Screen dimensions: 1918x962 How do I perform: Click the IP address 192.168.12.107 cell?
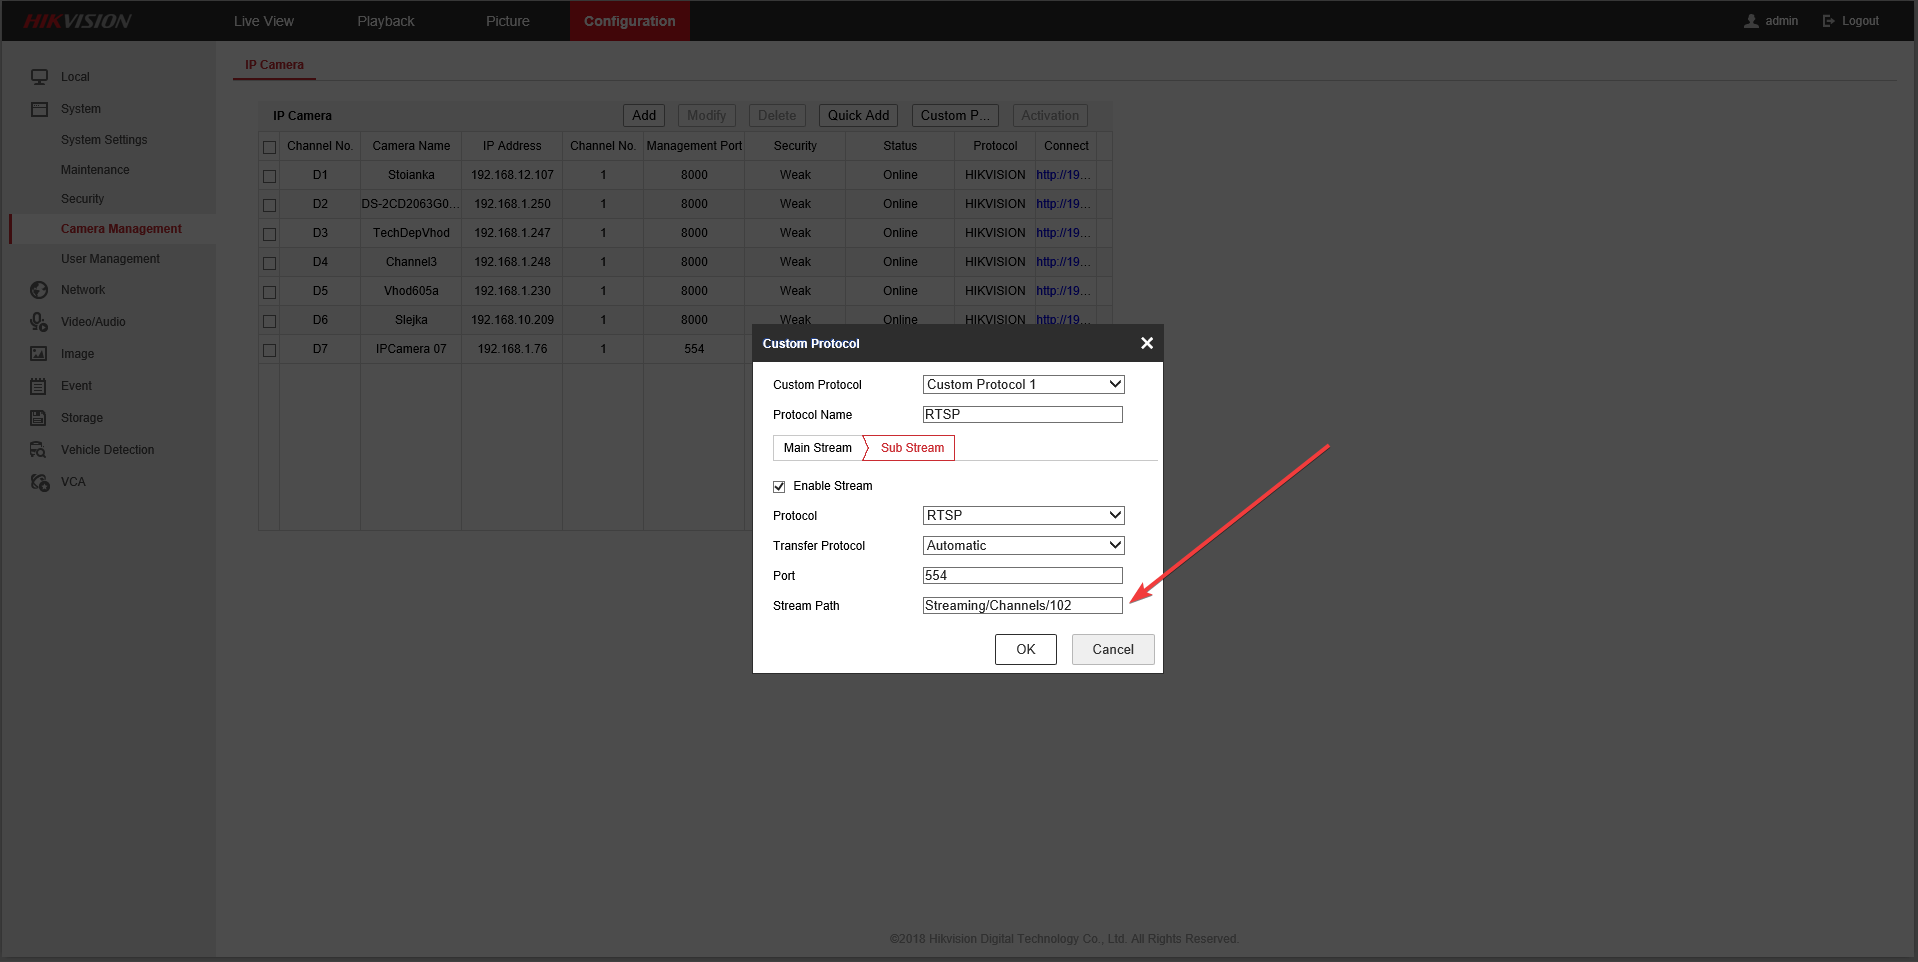pos(512,175)
